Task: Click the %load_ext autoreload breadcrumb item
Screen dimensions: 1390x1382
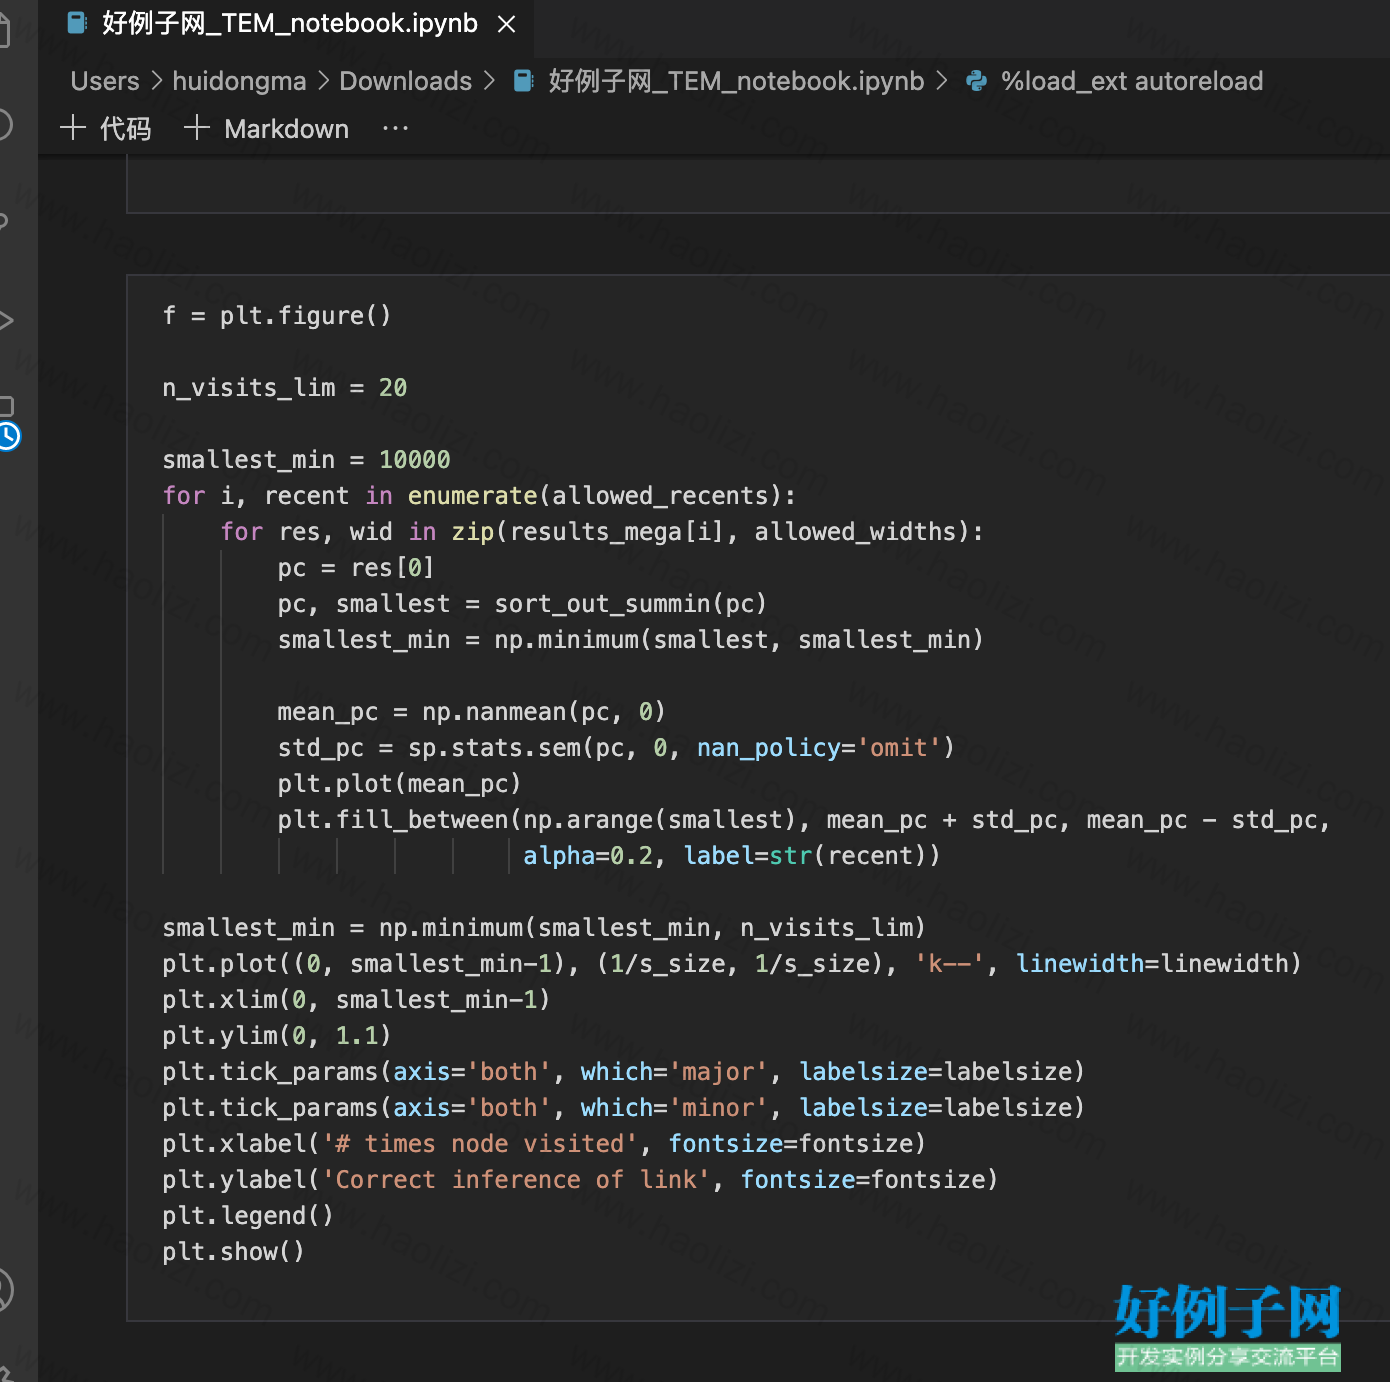Action: point(1132,81)
